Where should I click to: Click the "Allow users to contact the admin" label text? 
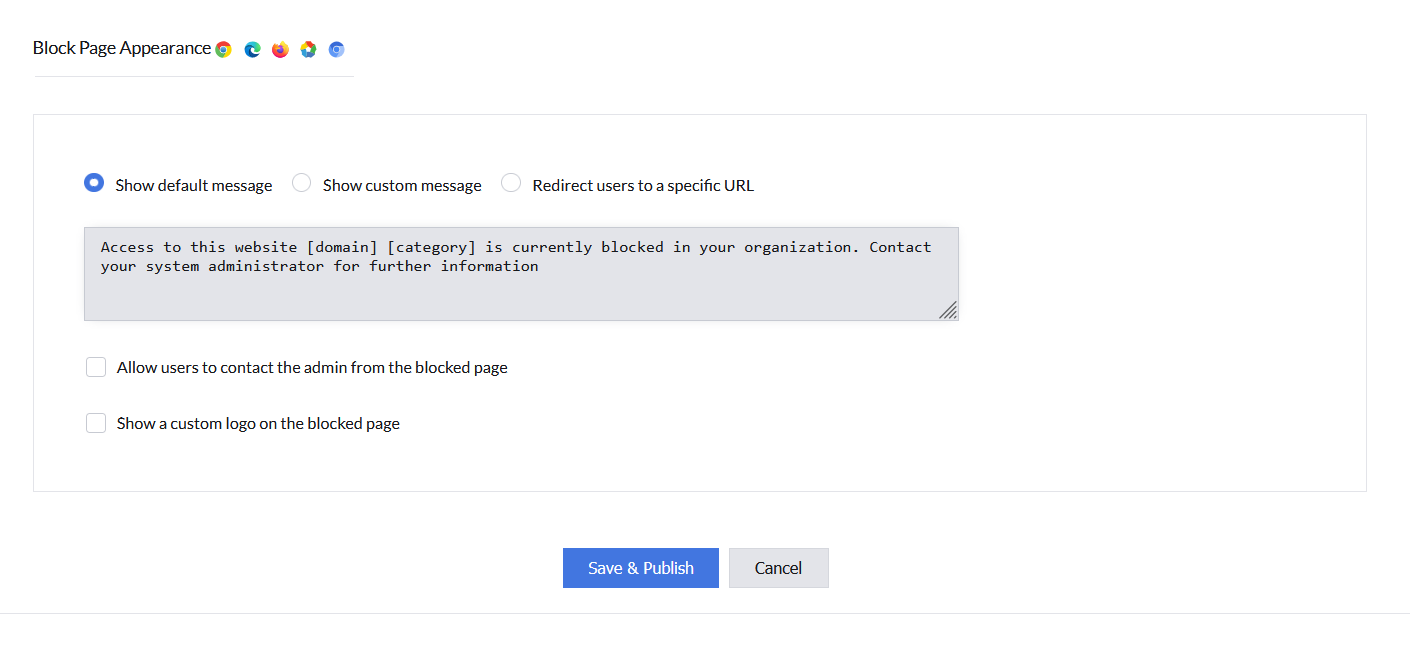pyautogui.click(x=312, y=367)
